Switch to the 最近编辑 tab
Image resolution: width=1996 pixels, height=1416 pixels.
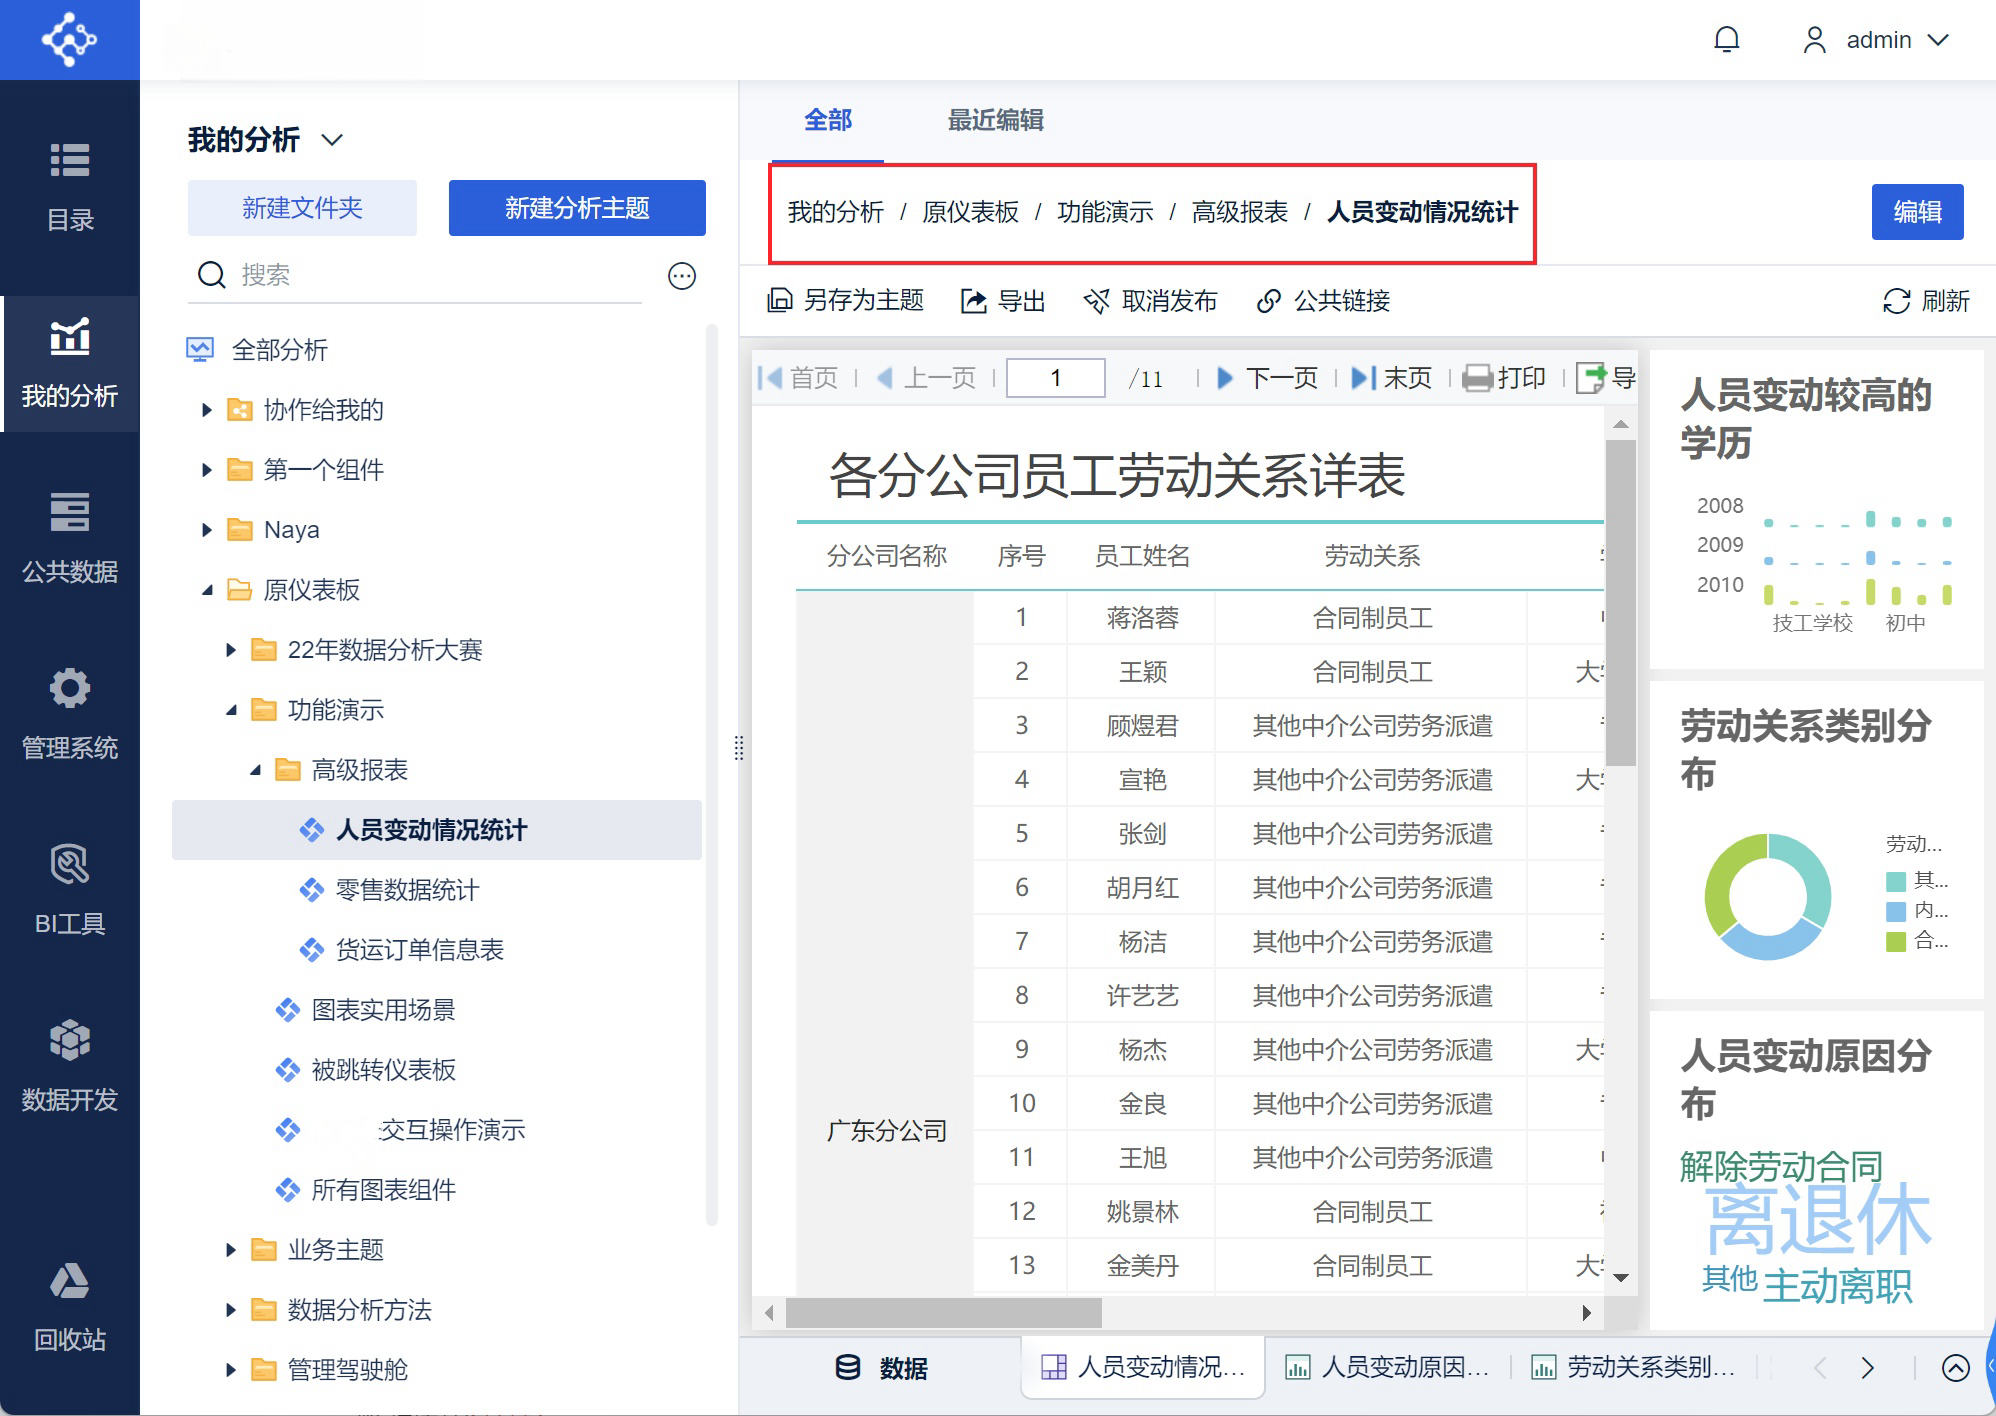(x=996, y=120)
